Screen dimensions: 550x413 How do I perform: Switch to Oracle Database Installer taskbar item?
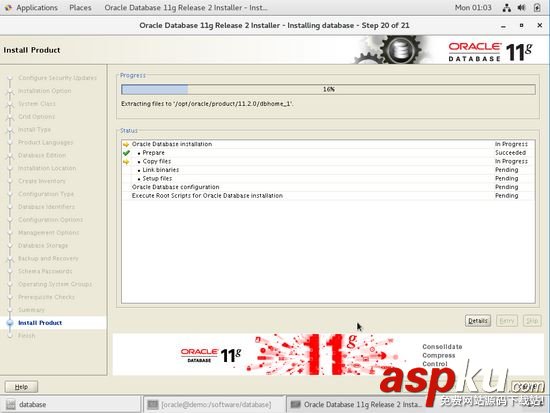click(x=358, y=405)
